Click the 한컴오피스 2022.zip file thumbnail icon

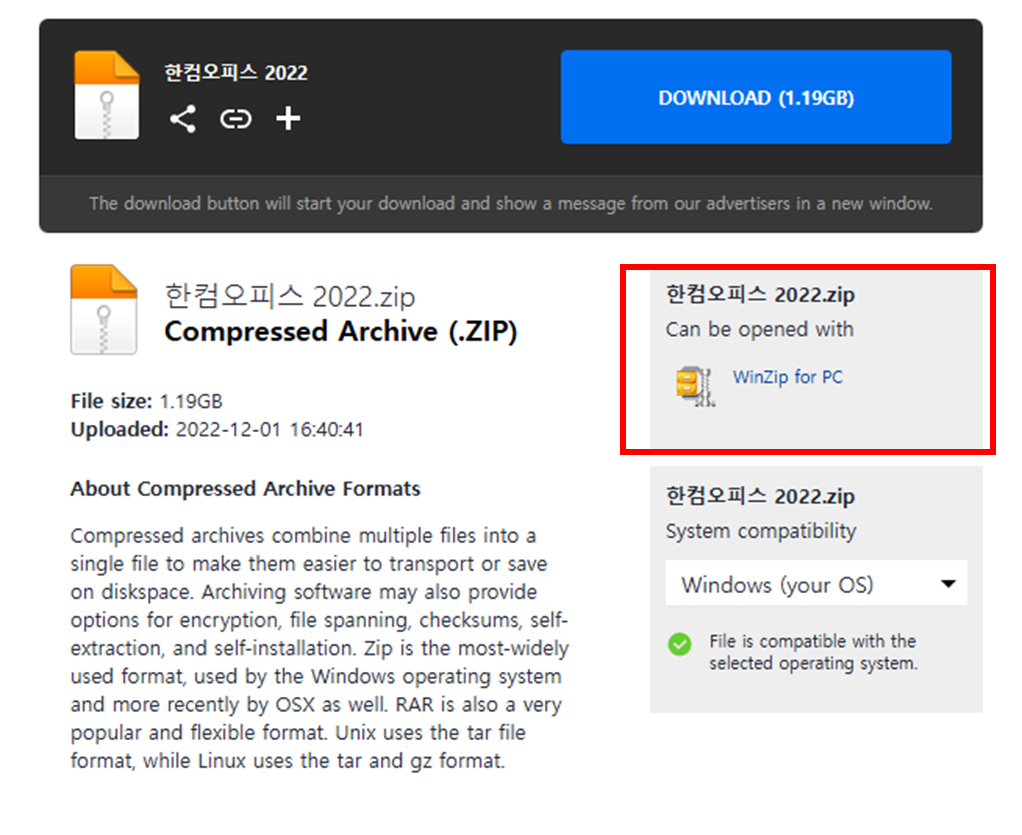(x=104, y=309)
